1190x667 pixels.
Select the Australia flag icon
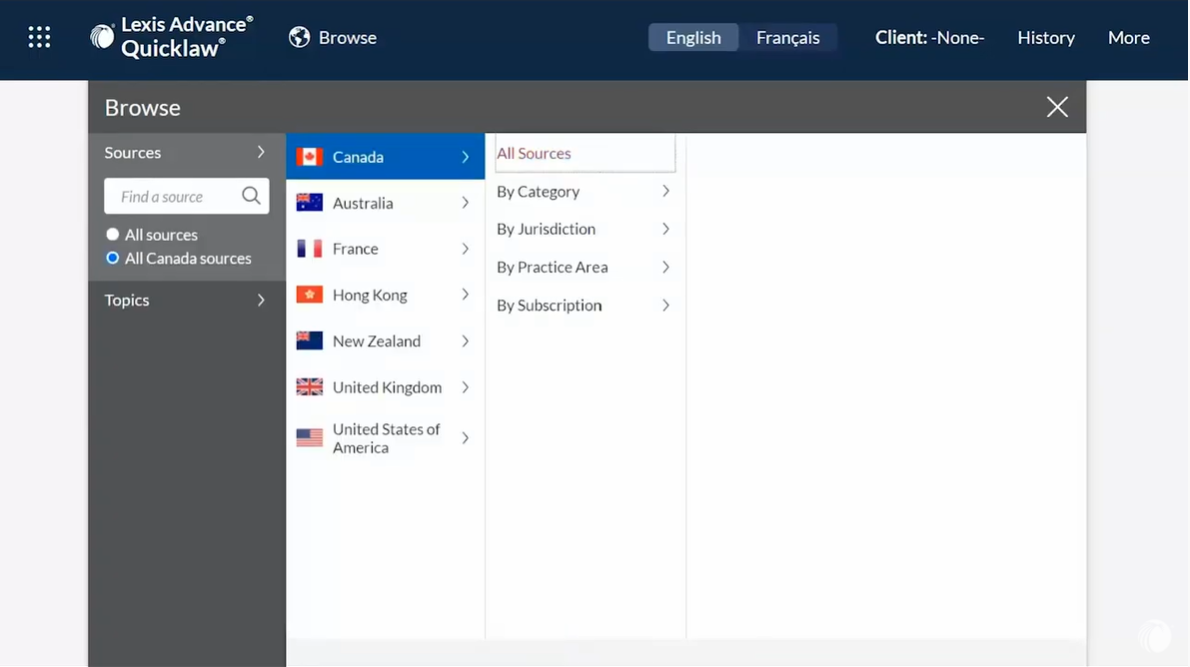[310, 203]
